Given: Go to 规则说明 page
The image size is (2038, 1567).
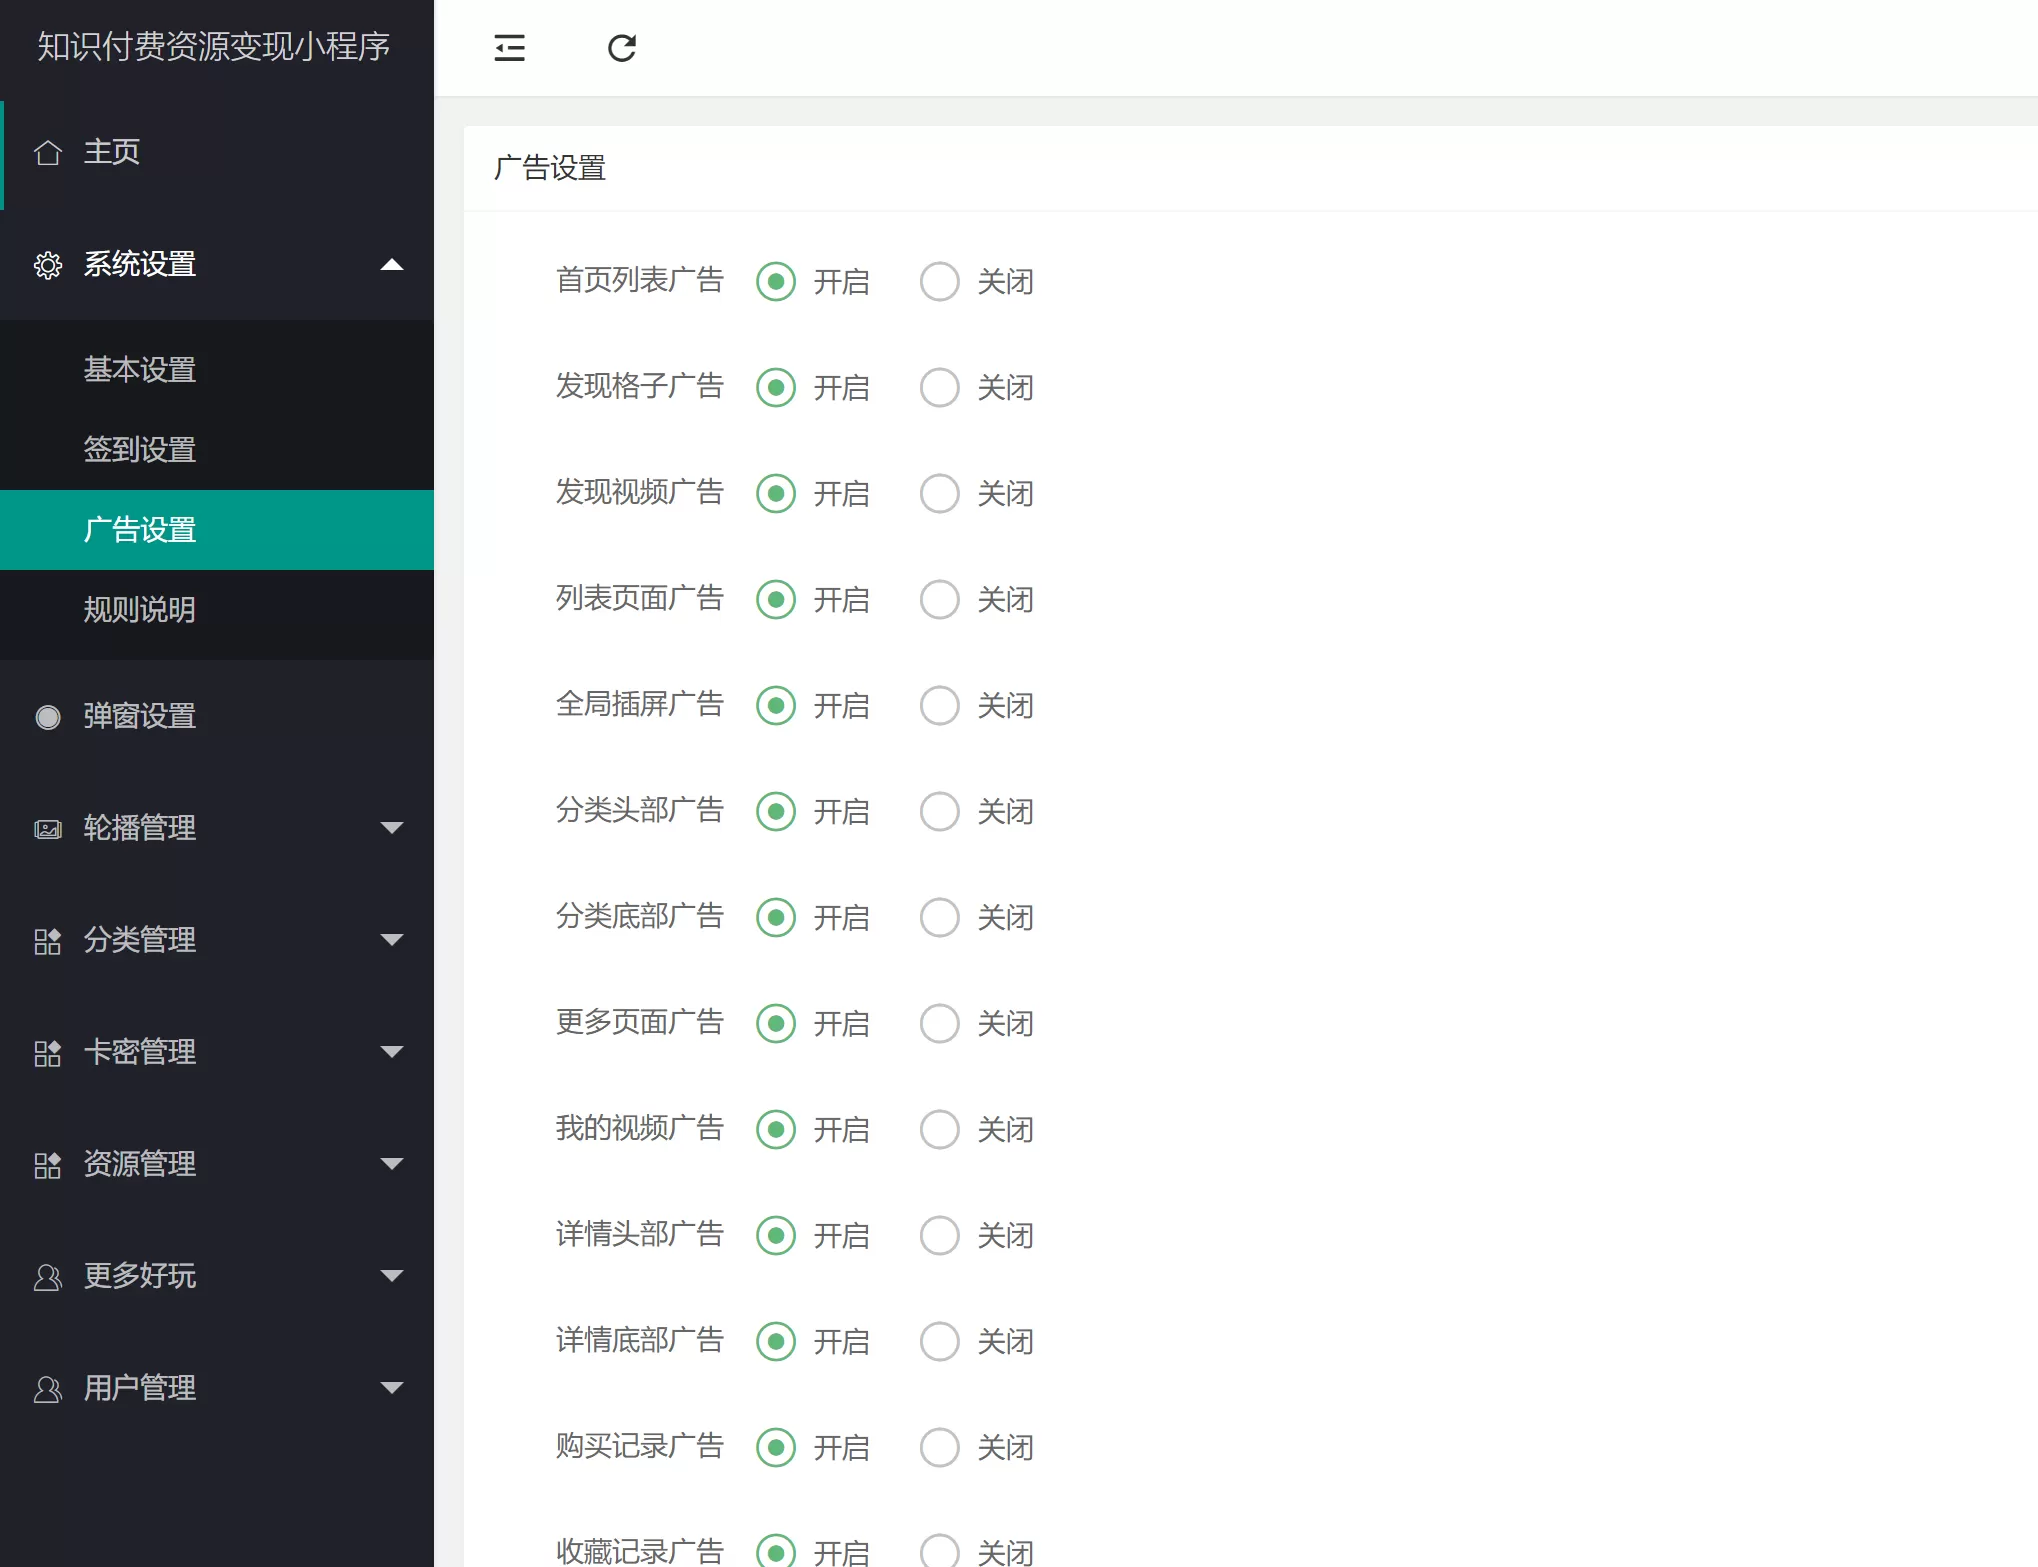Looking at the screenshot, I should tap(139, 610).
